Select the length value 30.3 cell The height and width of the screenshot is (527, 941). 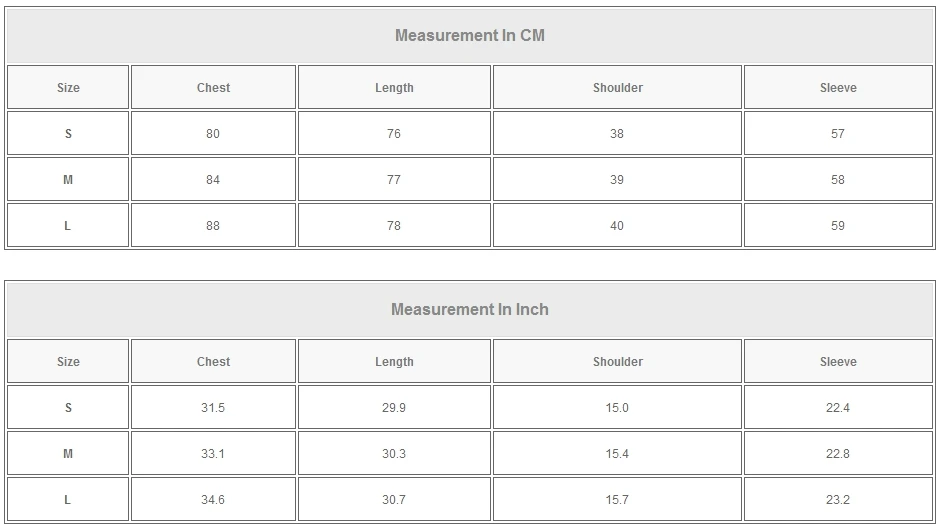tap(394, 454)
